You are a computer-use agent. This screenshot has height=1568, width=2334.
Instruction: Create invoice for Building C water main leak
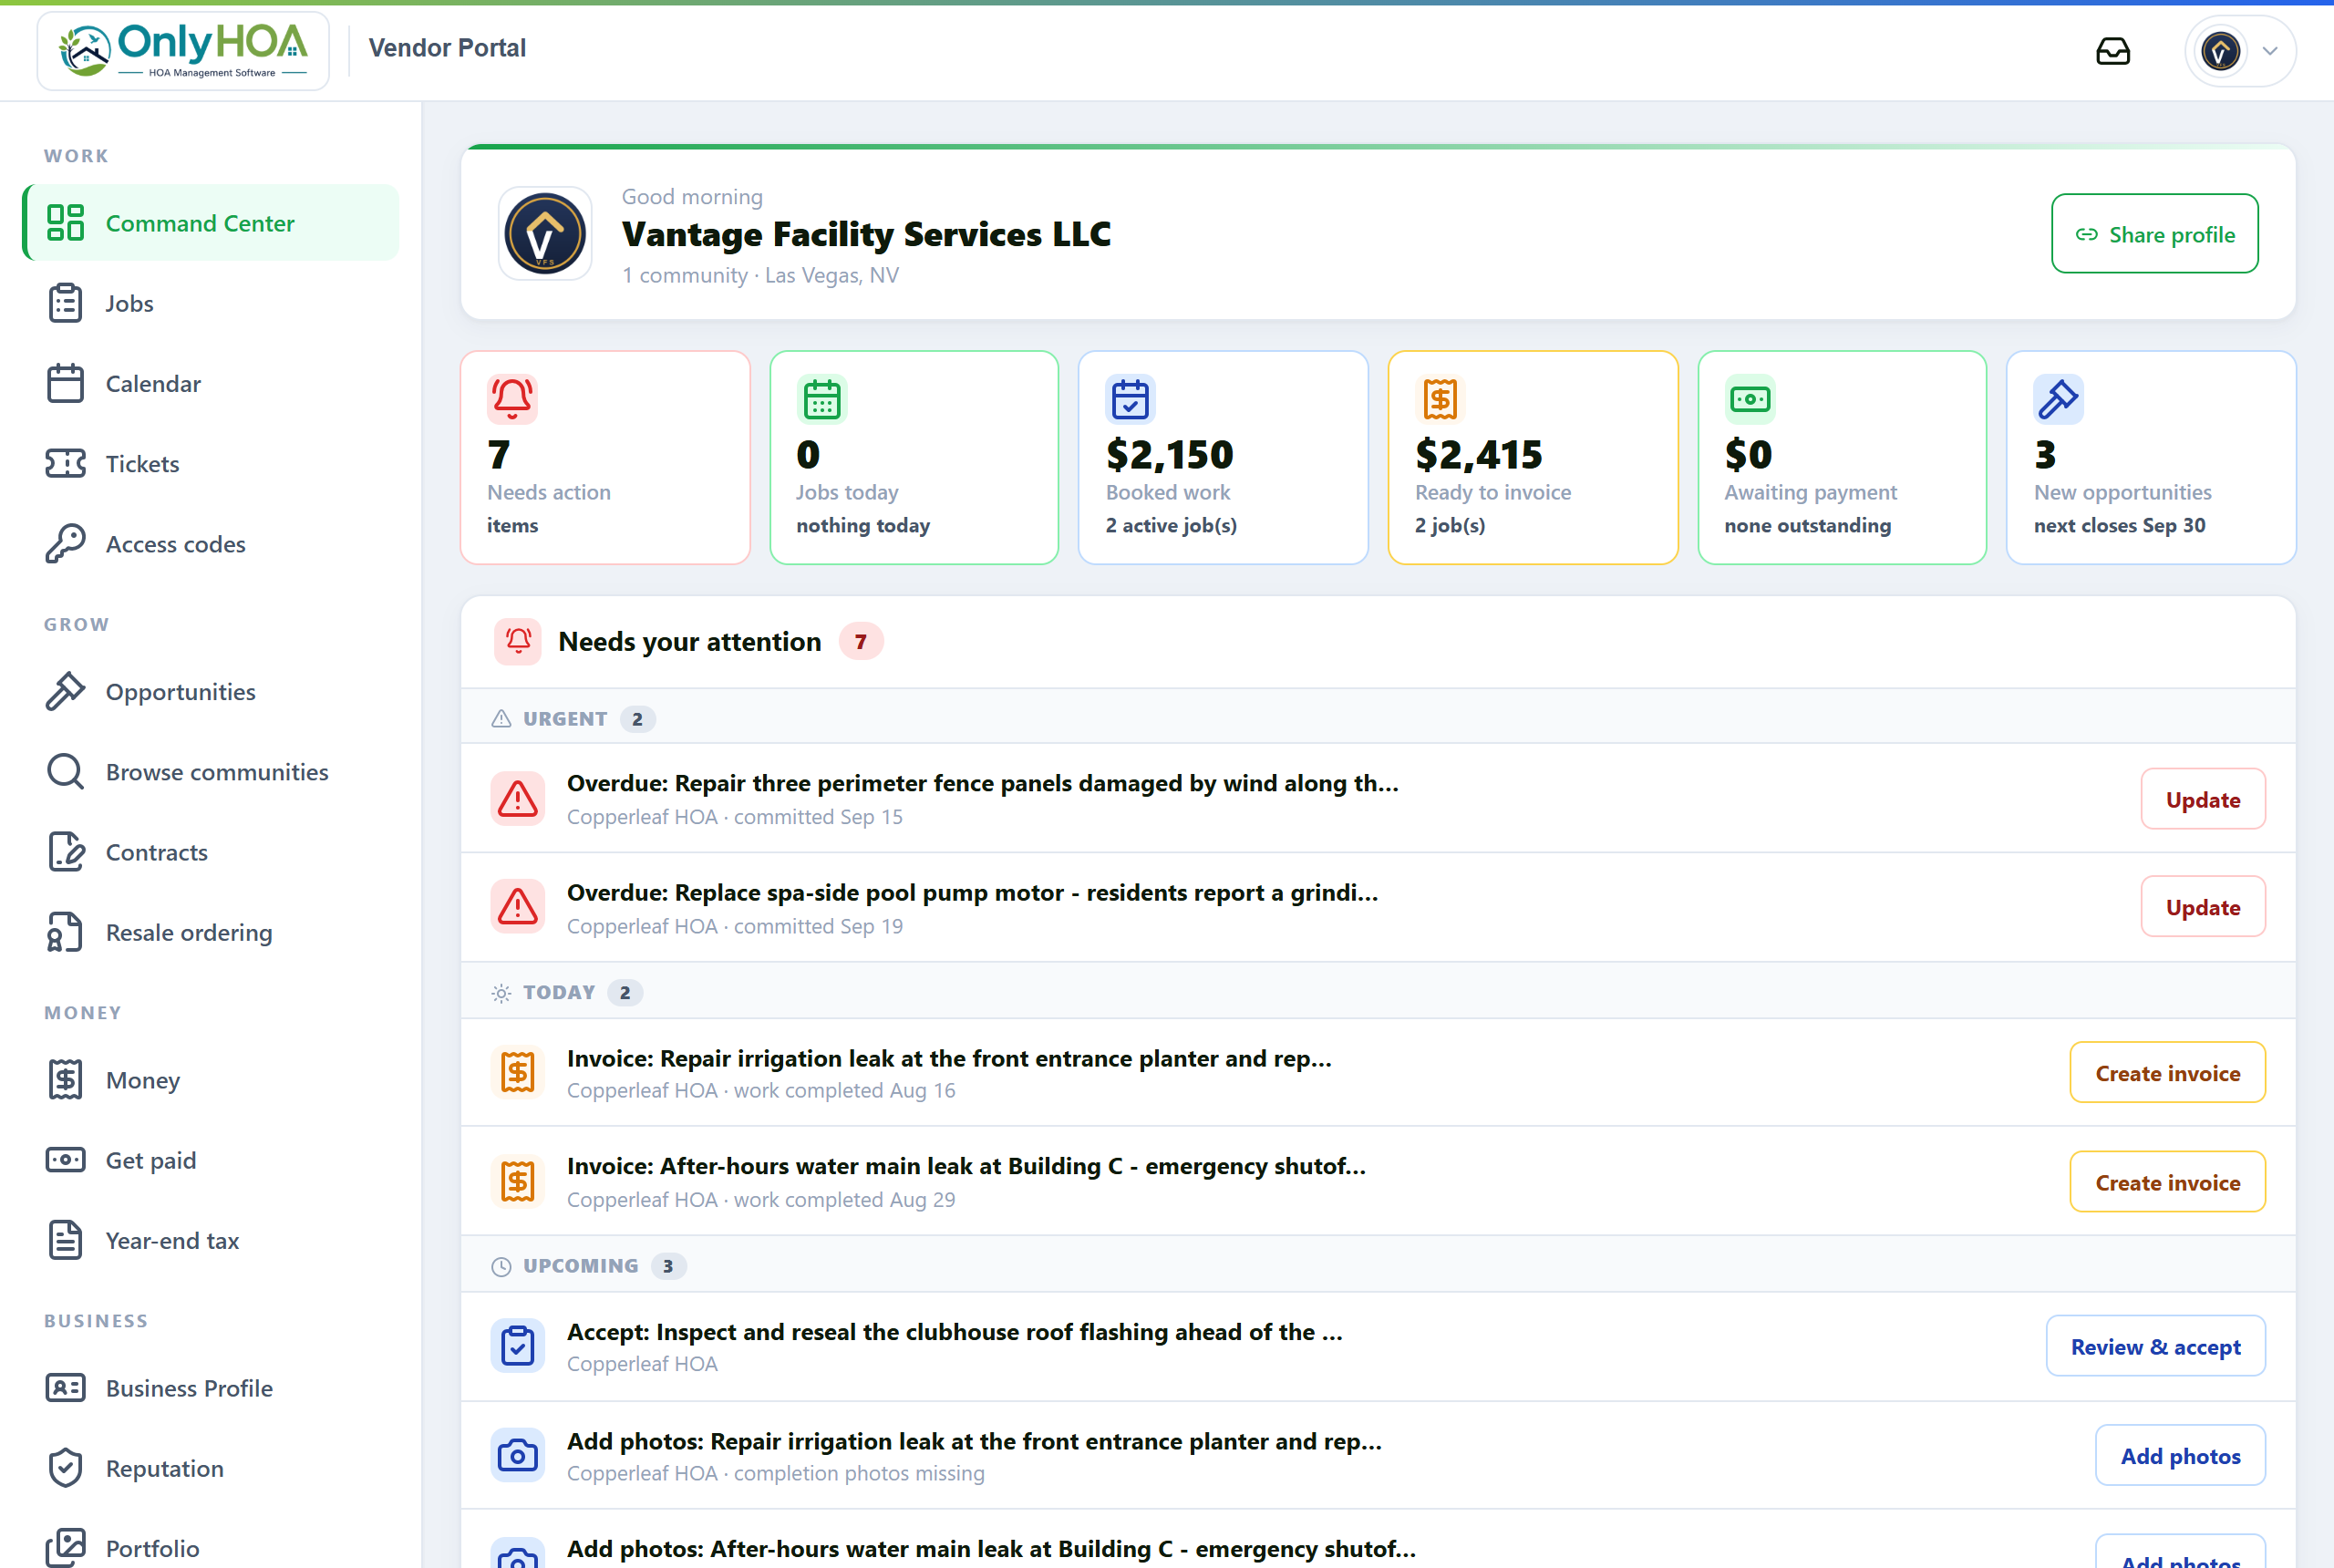coord(2167,1182)
